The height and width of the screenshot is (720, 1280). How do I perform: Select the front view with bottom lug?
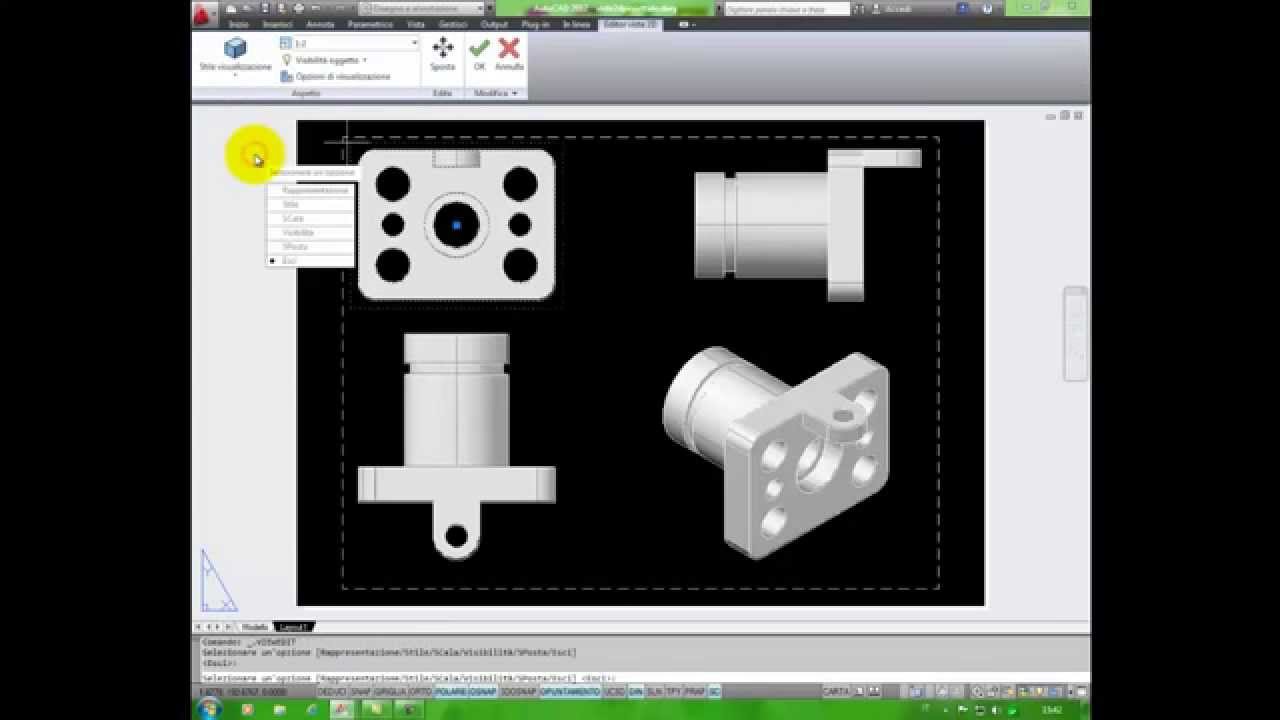[x=456, y=446]
